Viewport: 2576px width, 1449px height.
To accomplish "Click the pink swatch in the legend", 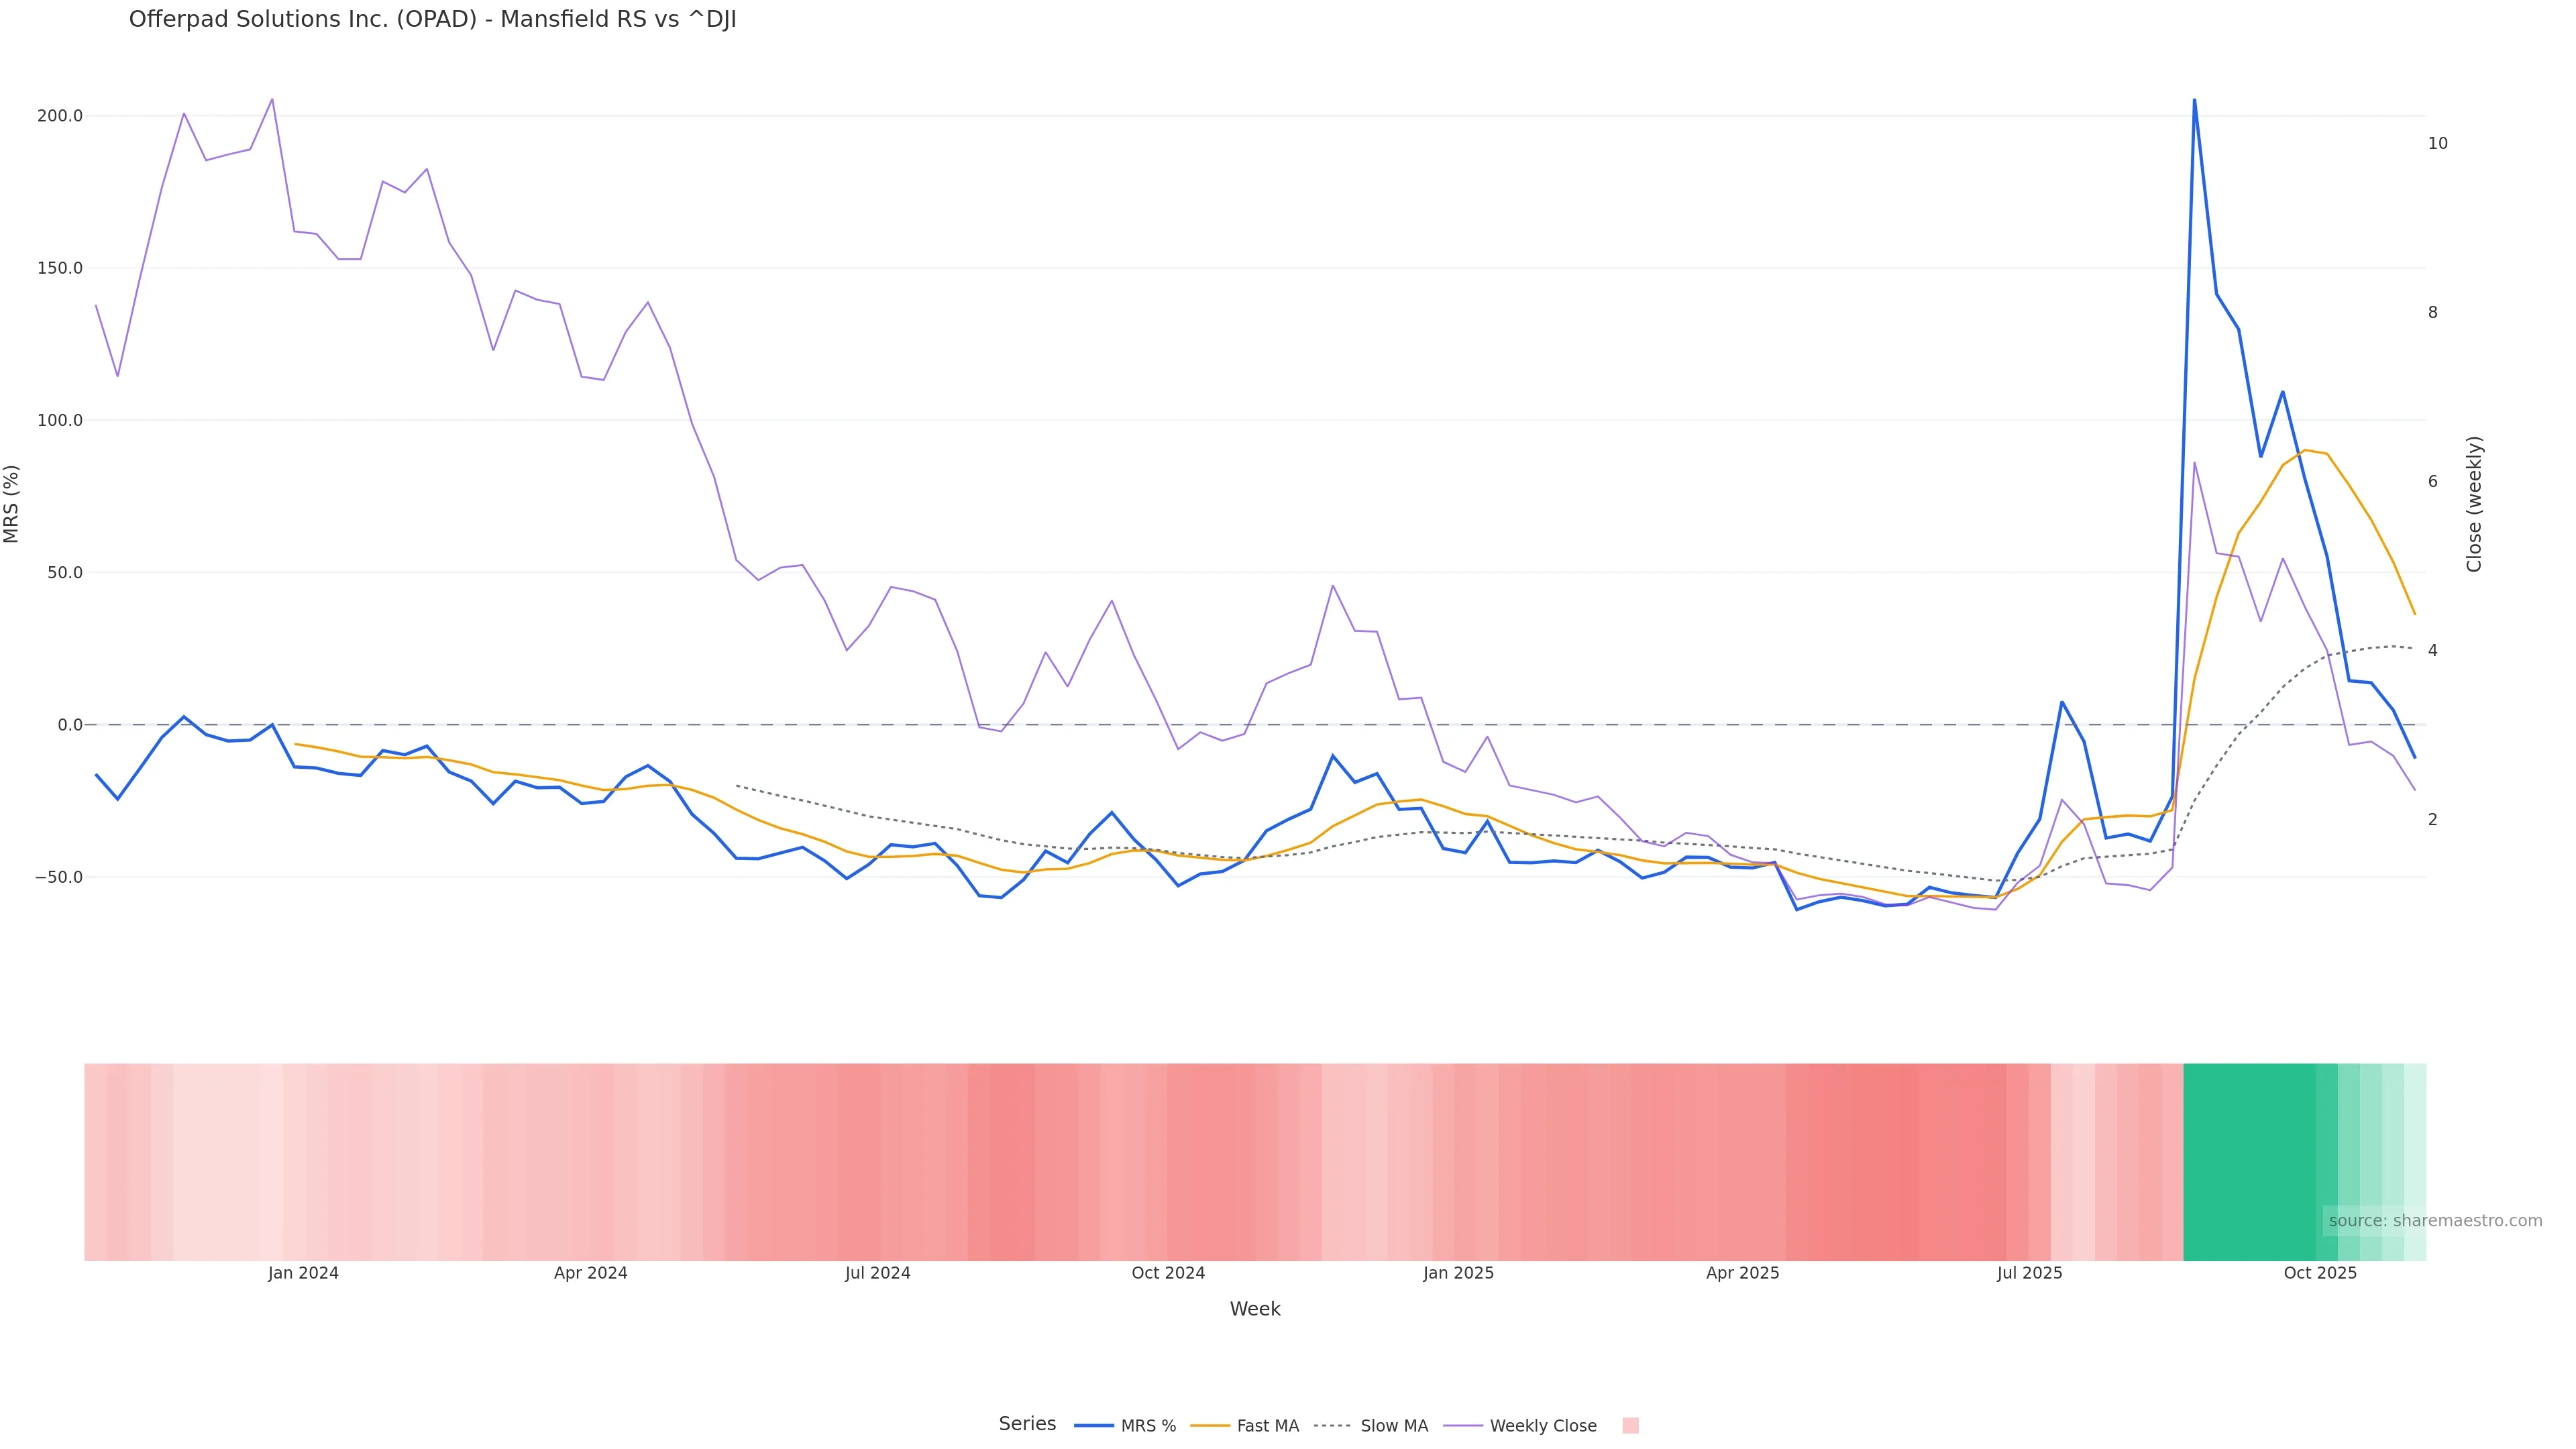I will [x=1630, y=1426].
